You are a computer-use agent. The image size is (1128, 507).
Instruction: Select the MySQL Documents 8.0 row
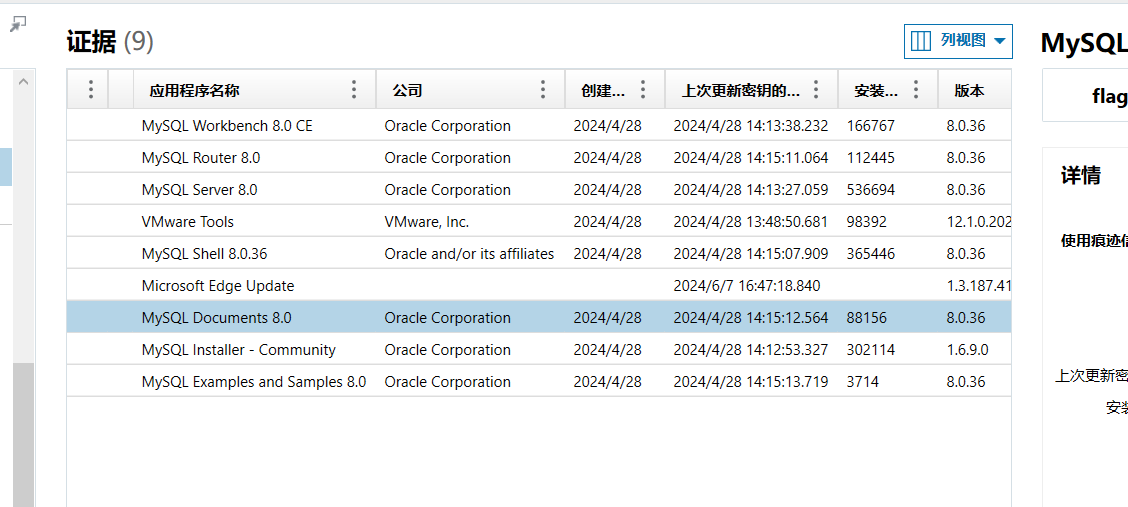click(x=539, y=318)
